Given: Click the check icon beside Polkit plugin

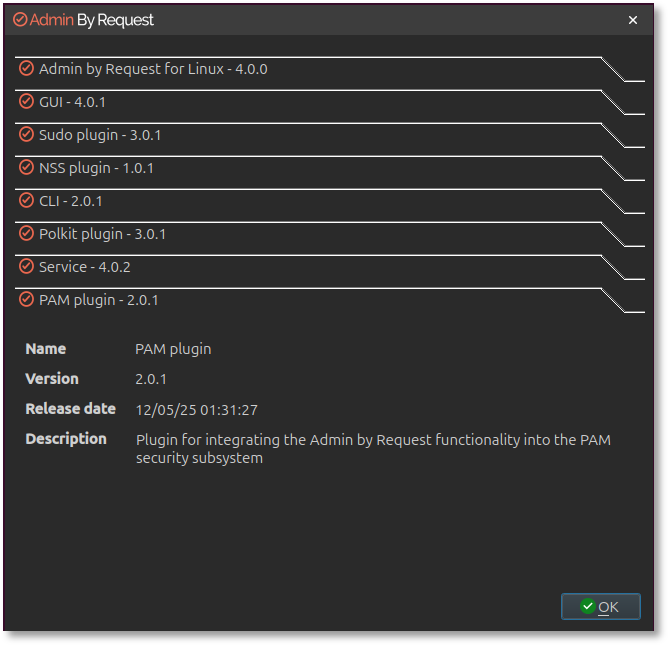Looking at the screenshot, I should pos(27,234).
